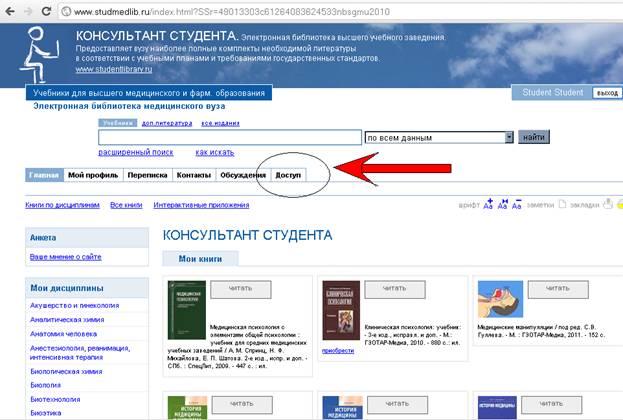Click the 'найти' search button
Image resolution: width=623 pixels, height=420 pixels.
[x=534, y=137]
